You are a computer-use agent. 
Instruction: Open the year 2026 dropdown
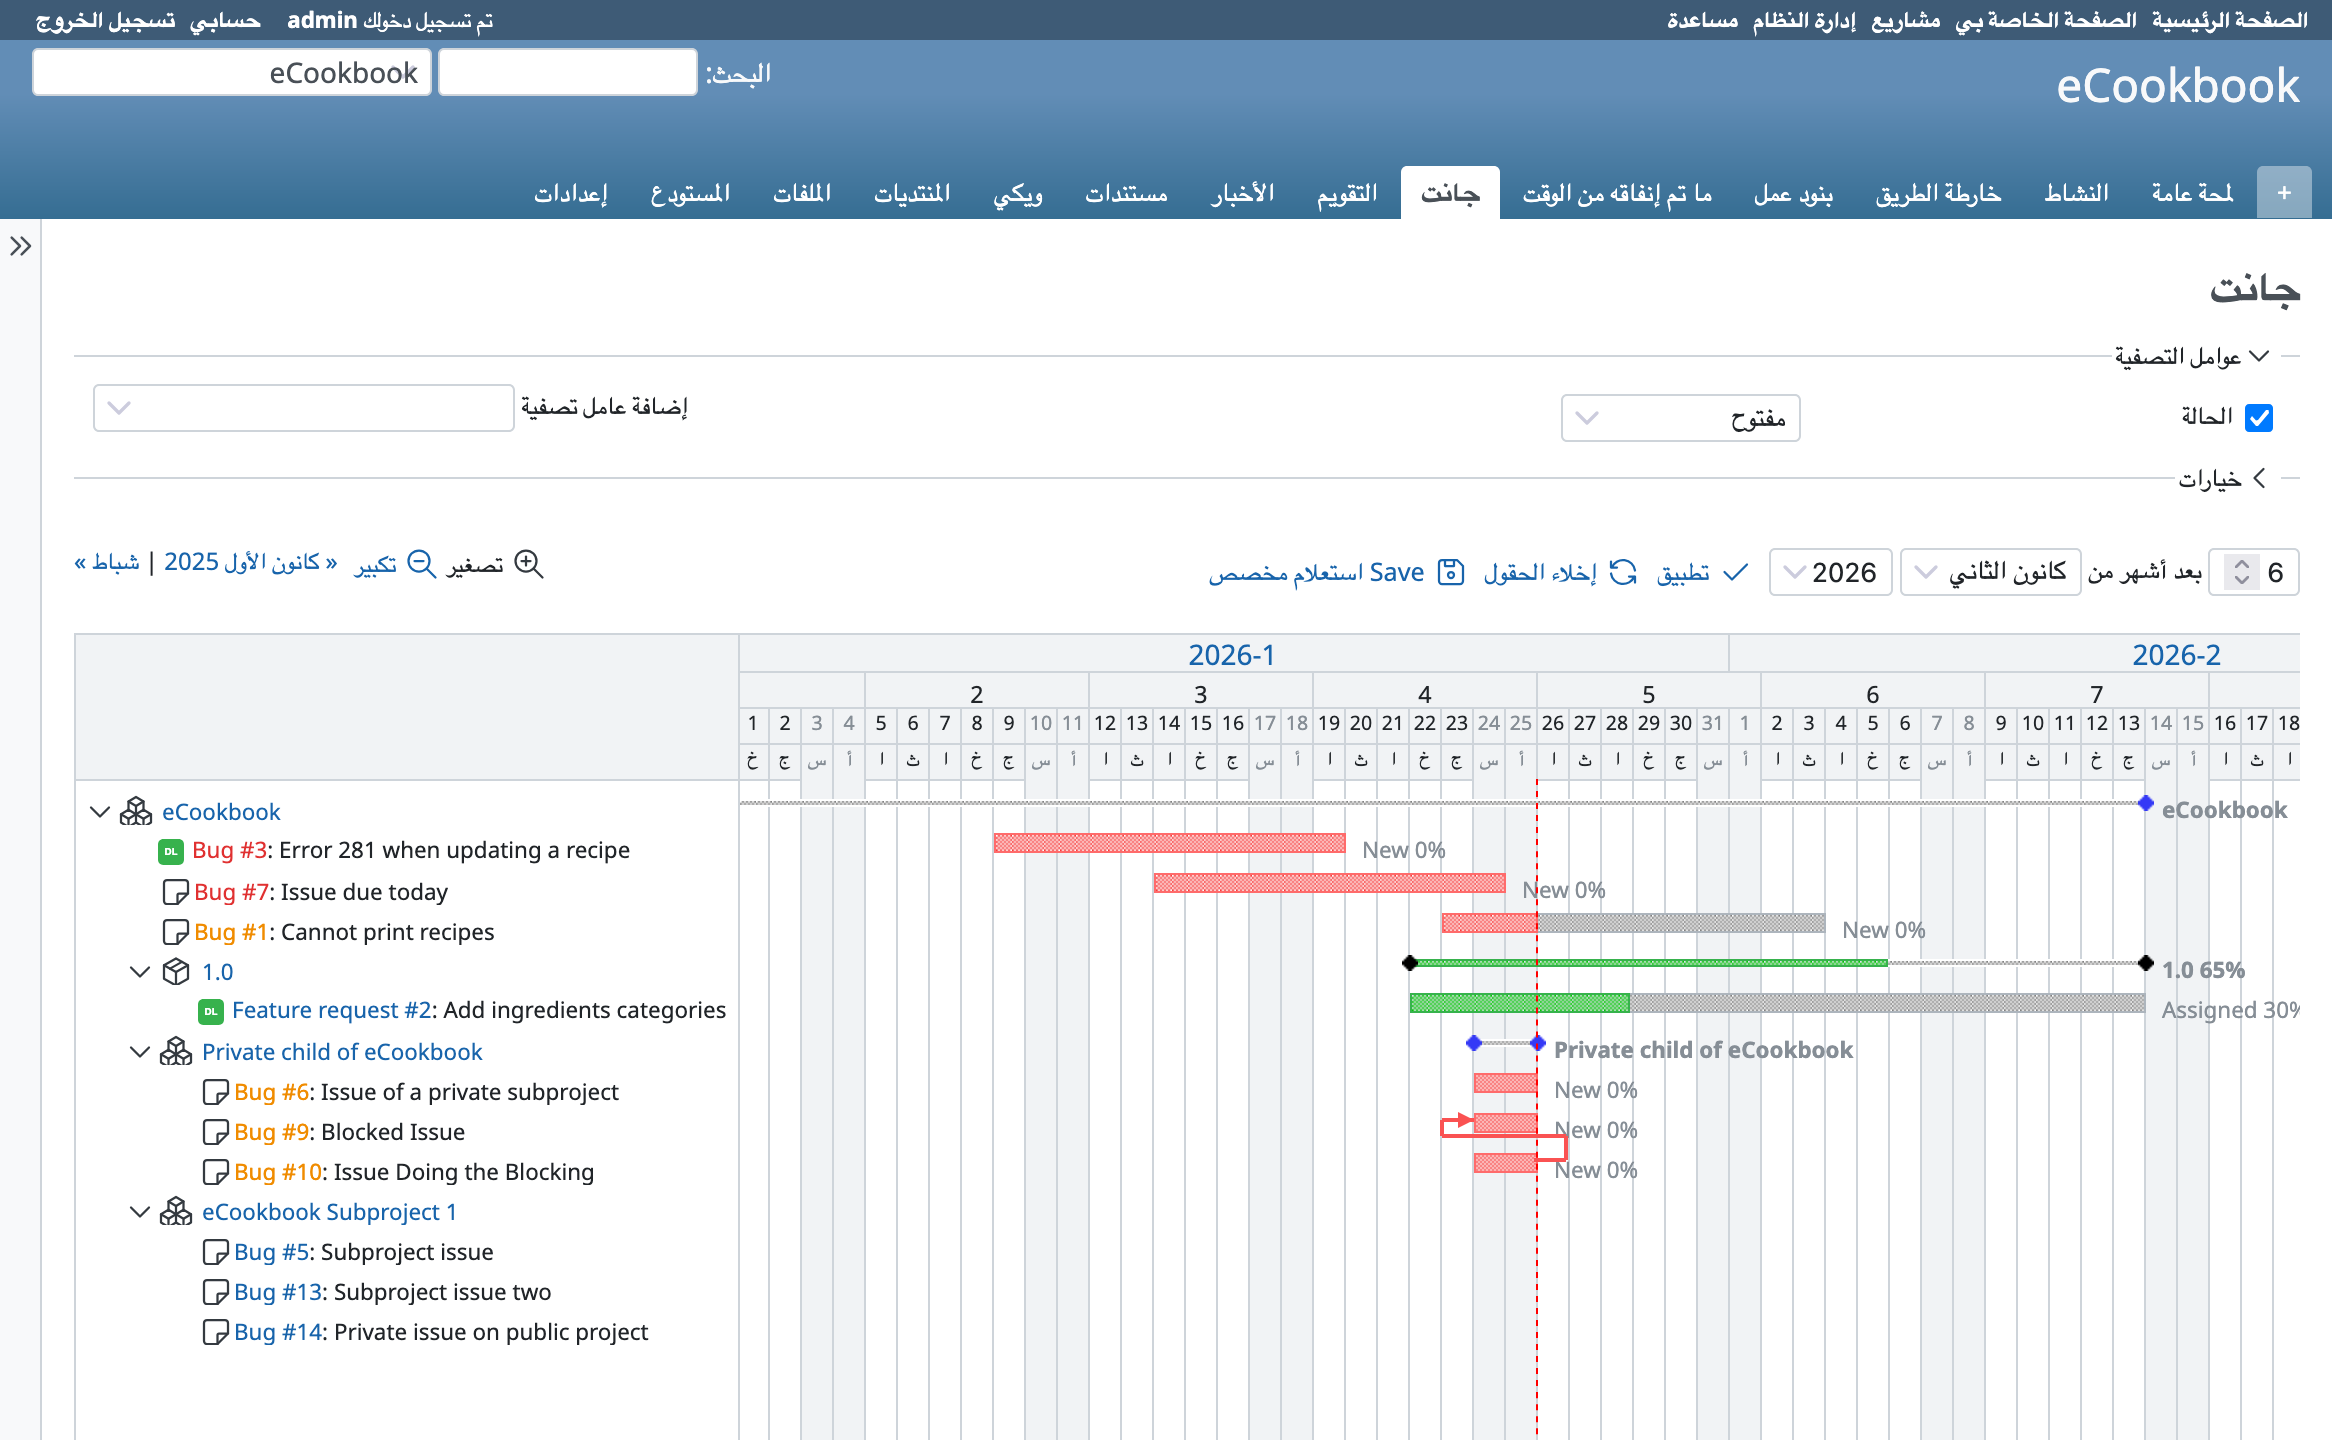(x=1830, y=572)
